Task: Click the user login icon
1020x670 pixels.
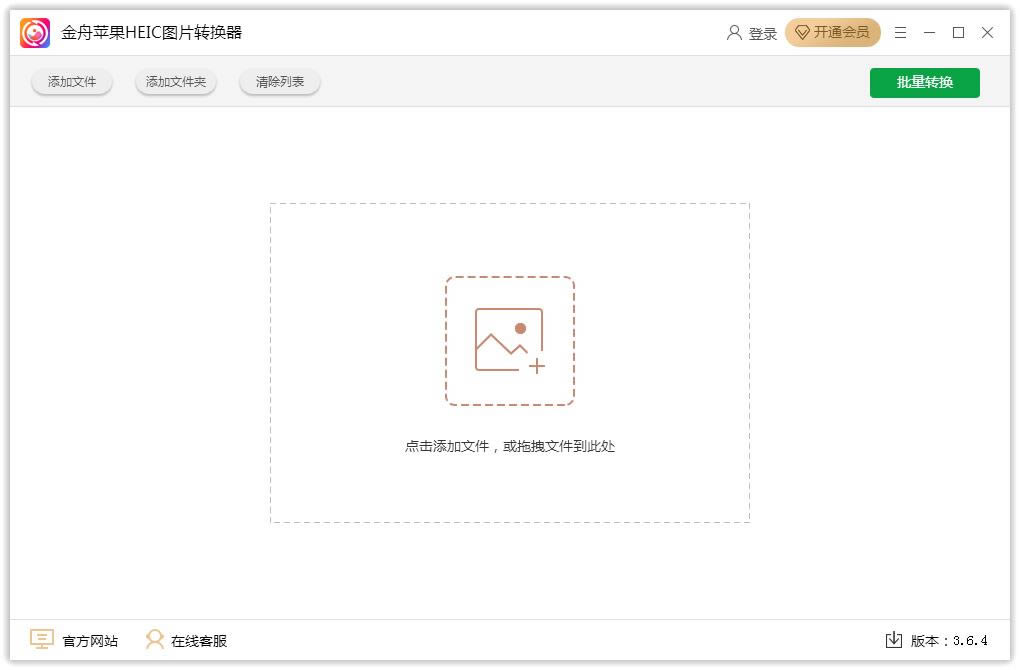Action: click(x=734, y=33)
